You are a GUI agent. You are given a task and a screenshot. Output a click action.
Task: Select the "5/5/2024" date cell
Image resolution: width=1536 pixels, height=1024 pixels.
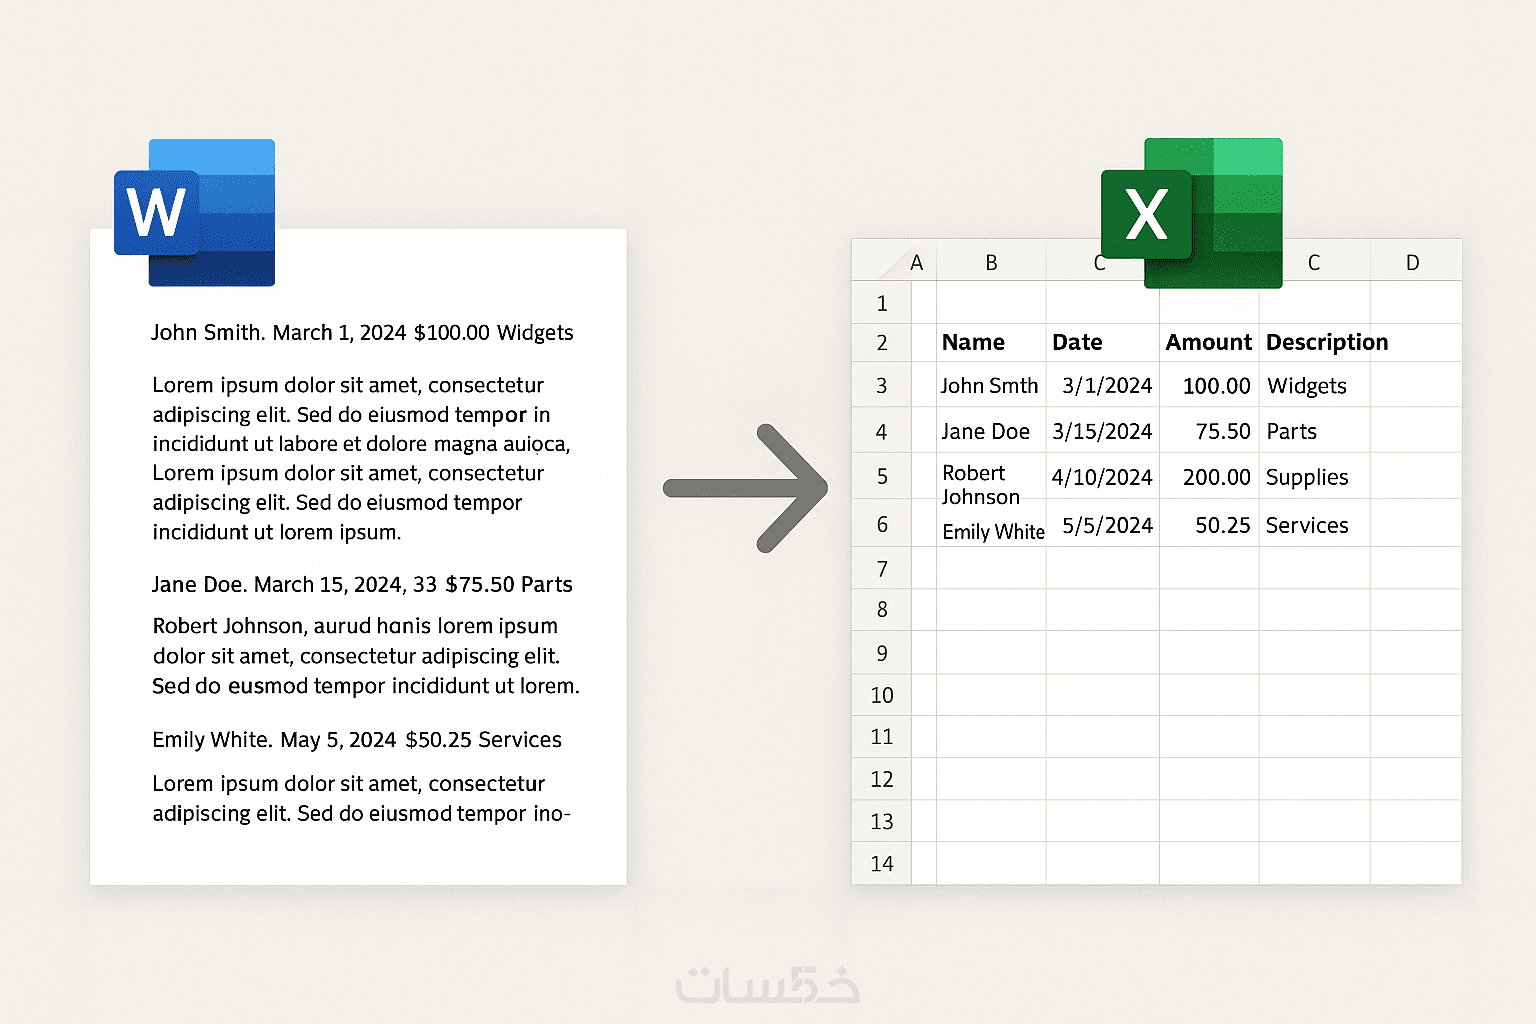click(x=1103, y=524)
